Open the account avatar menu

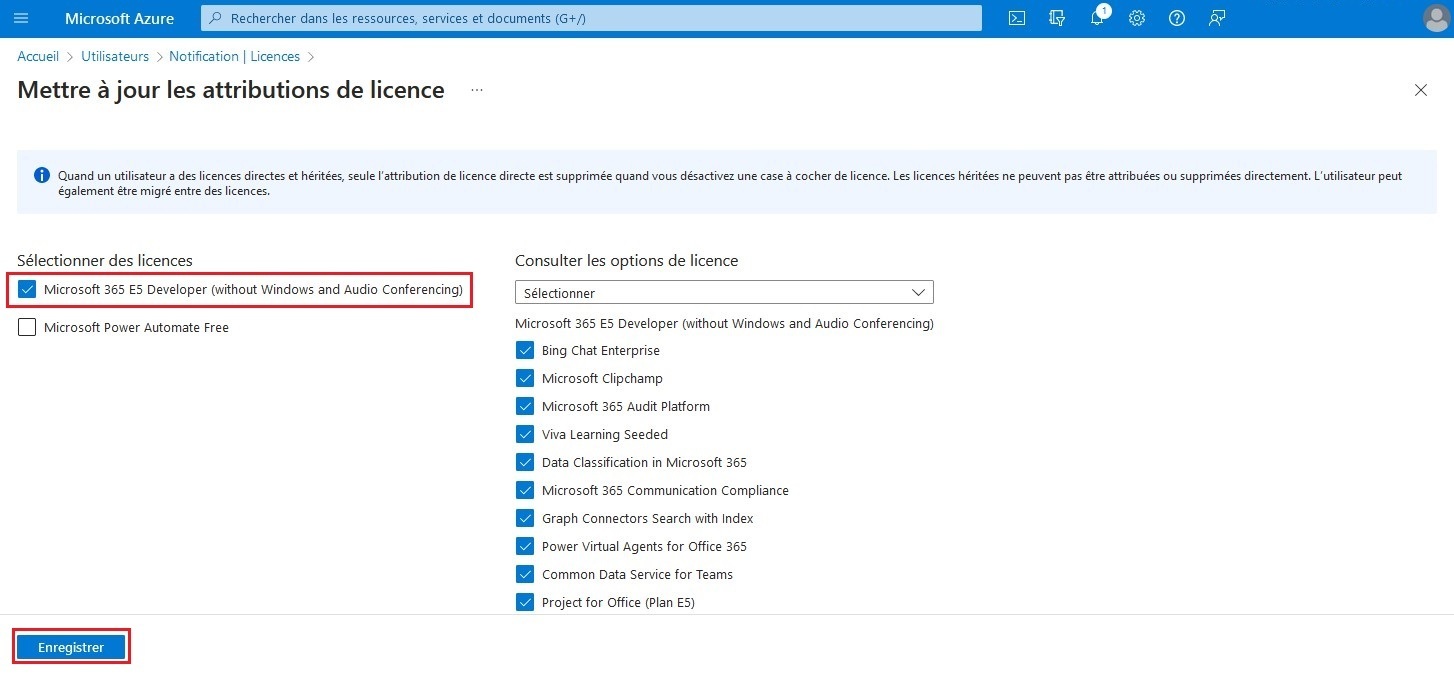click(1435, 18)
